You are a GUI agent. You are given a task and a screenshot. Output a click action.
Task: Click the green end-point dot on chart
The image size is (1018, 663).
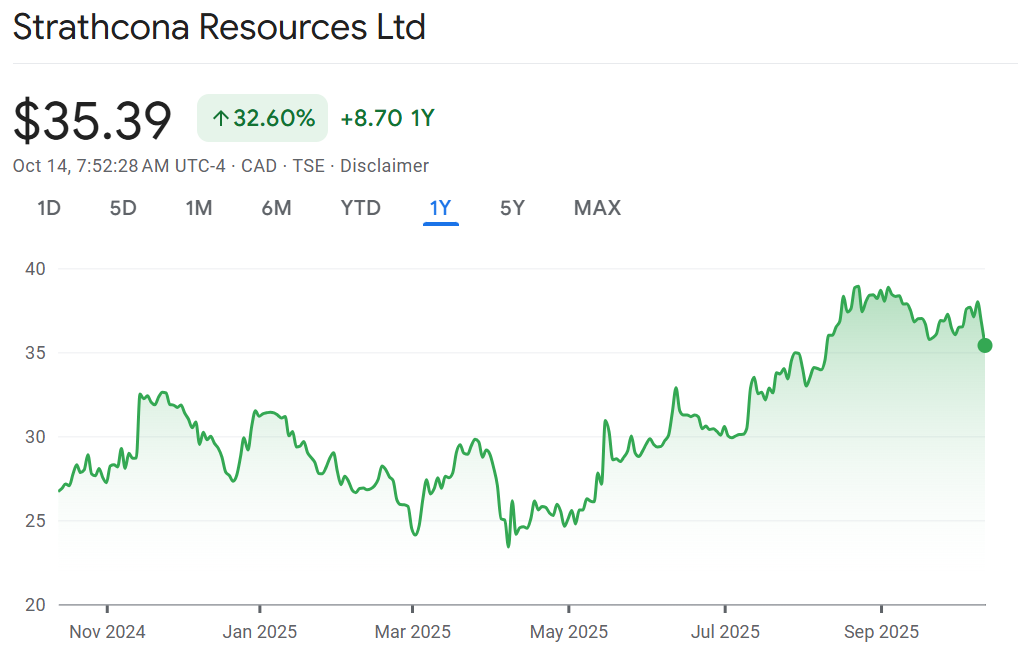pos(984,346)
